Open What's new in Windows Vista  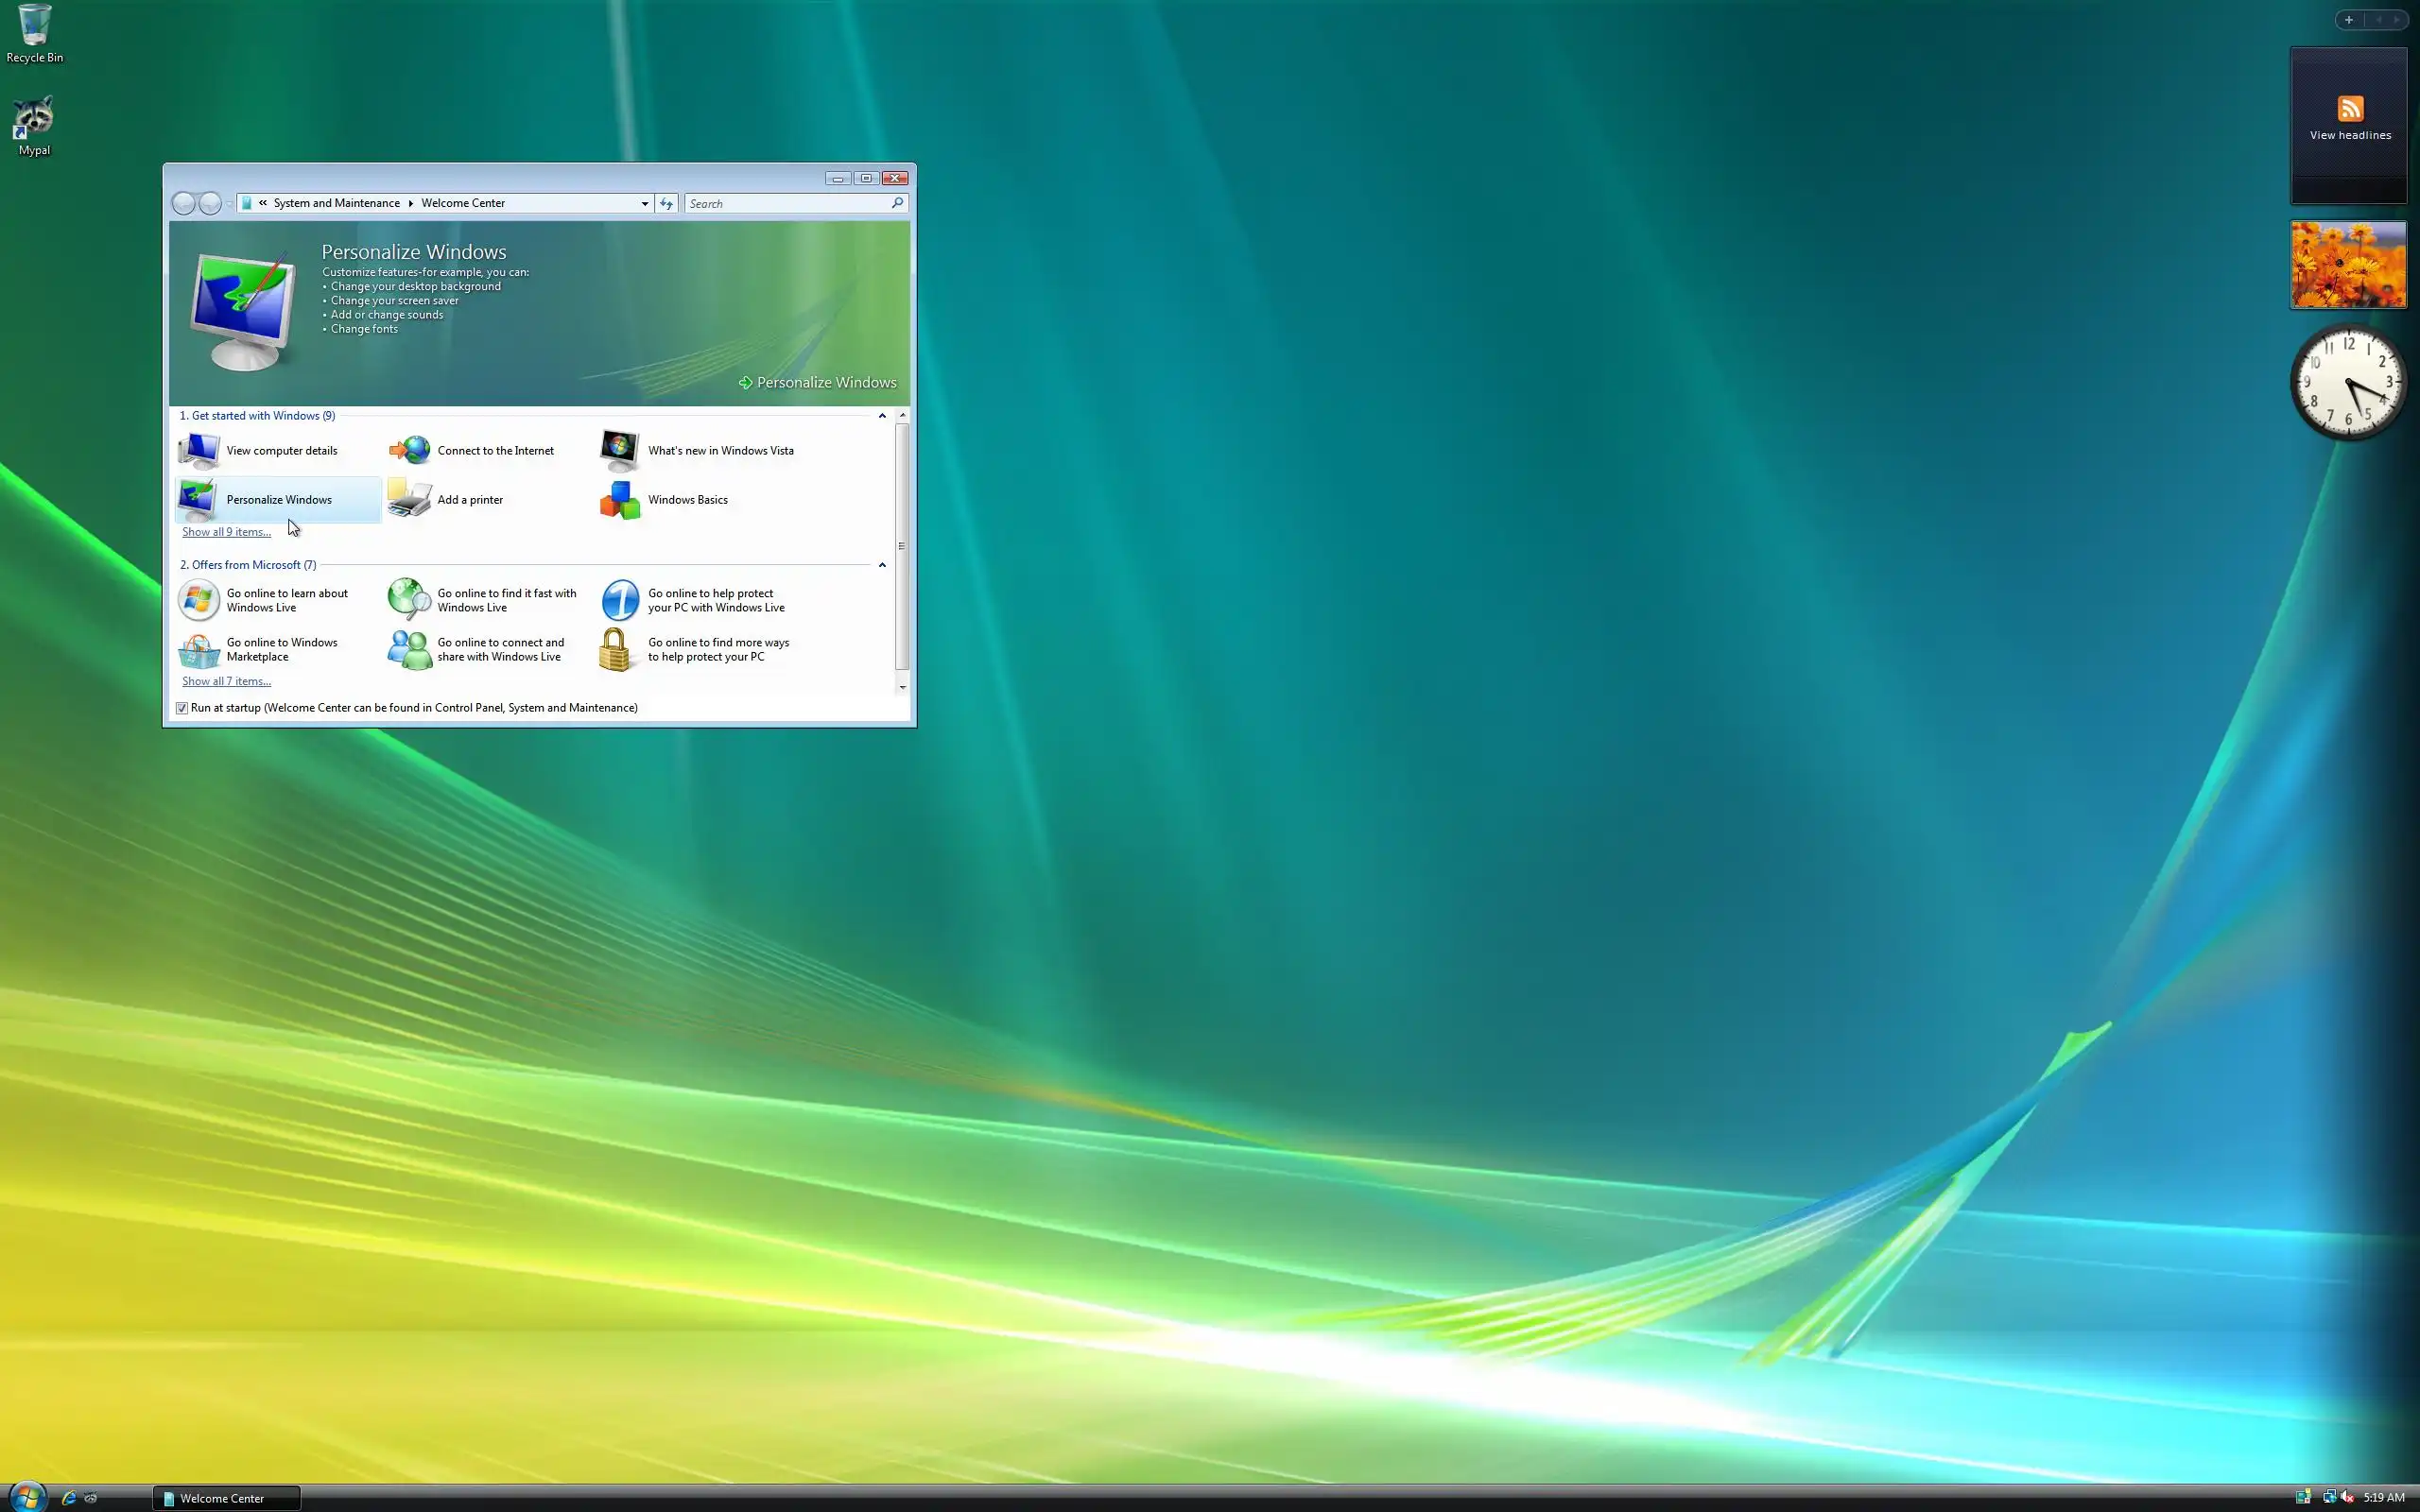coord(720,450)
